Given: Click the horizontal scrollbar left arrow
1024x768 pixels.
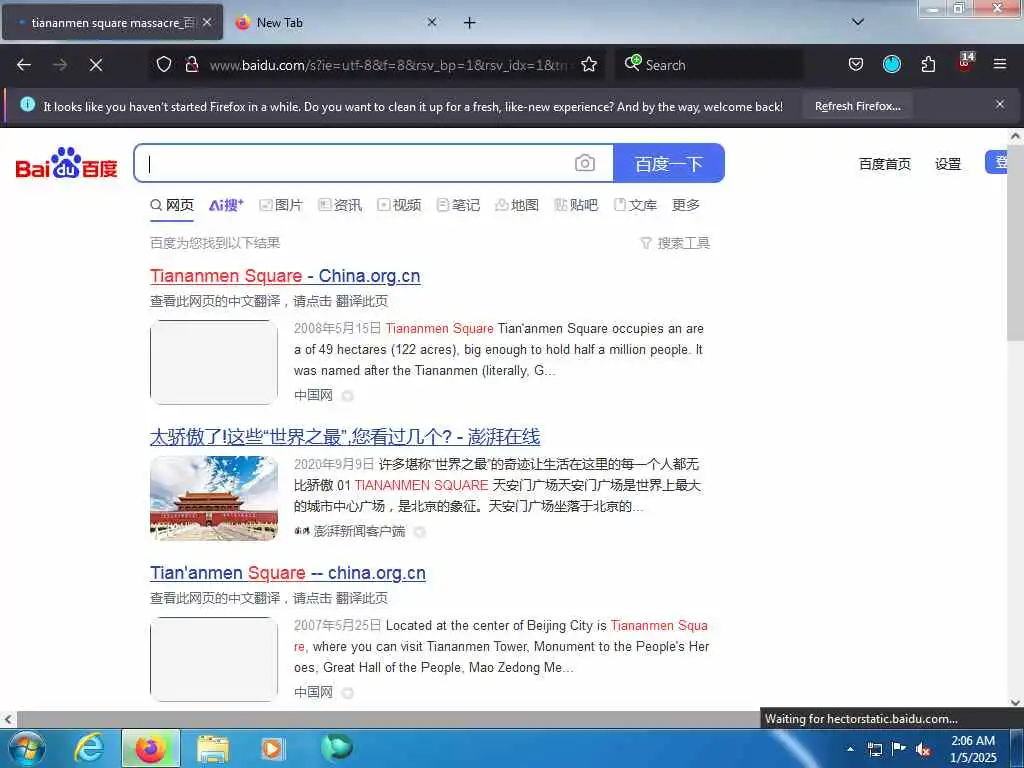Looking at the screenshot, I should click(8, 720).
